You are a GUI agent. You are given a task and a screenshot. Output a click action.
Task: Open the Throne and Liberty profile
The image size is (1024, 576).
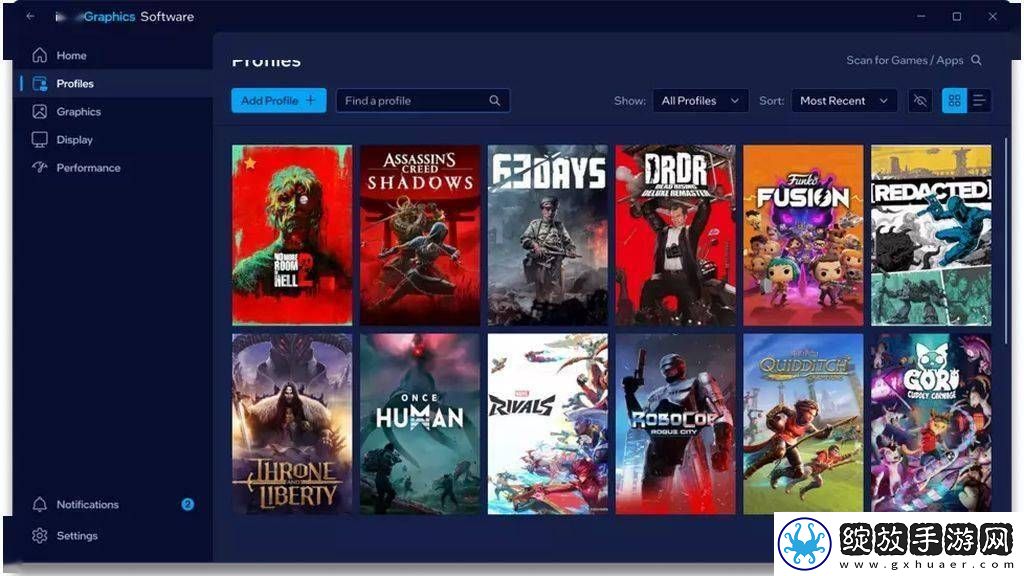(x=292, y=424)
